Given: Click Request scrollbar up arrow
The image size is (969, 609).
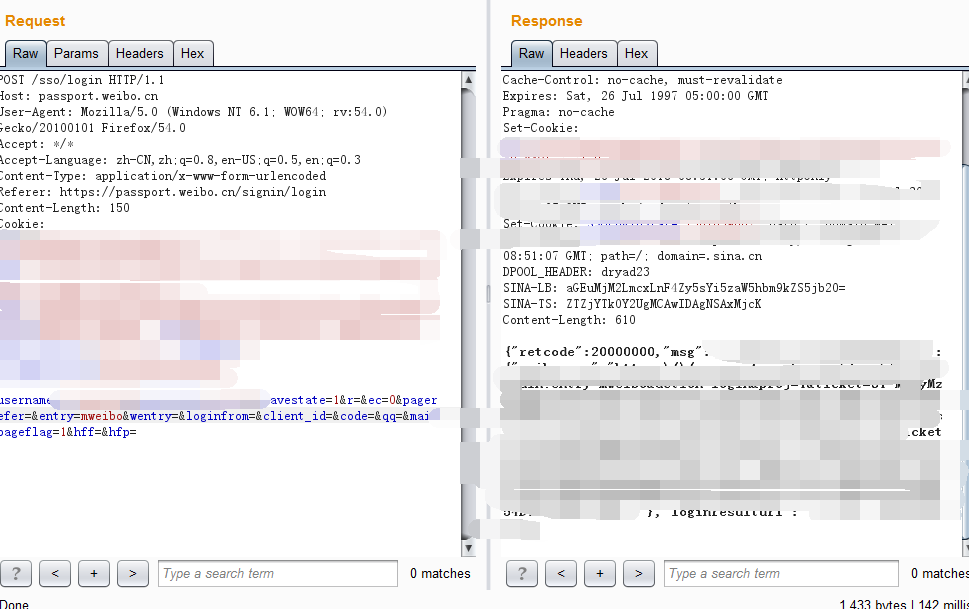Looking at the screenshot, I should [x=468, y=79].
